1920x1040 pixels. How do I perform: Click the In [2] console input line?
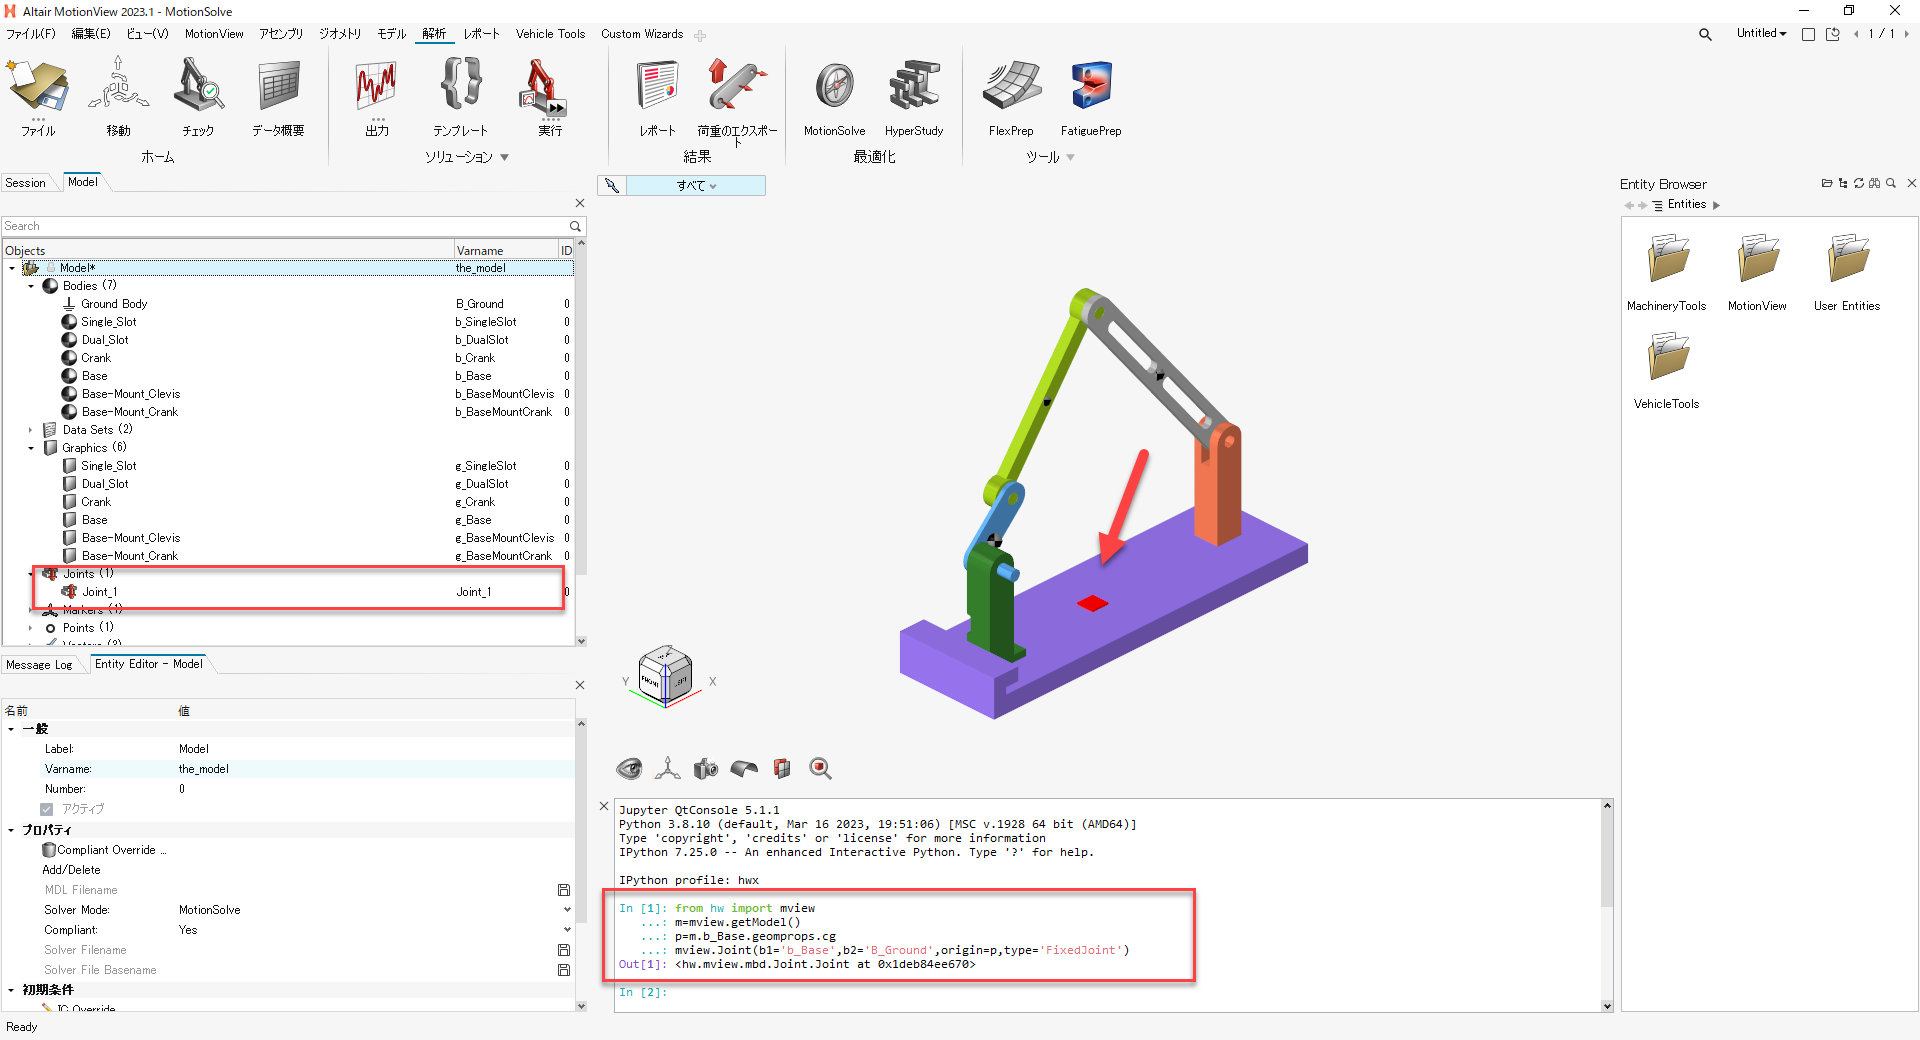[1110, 992]
